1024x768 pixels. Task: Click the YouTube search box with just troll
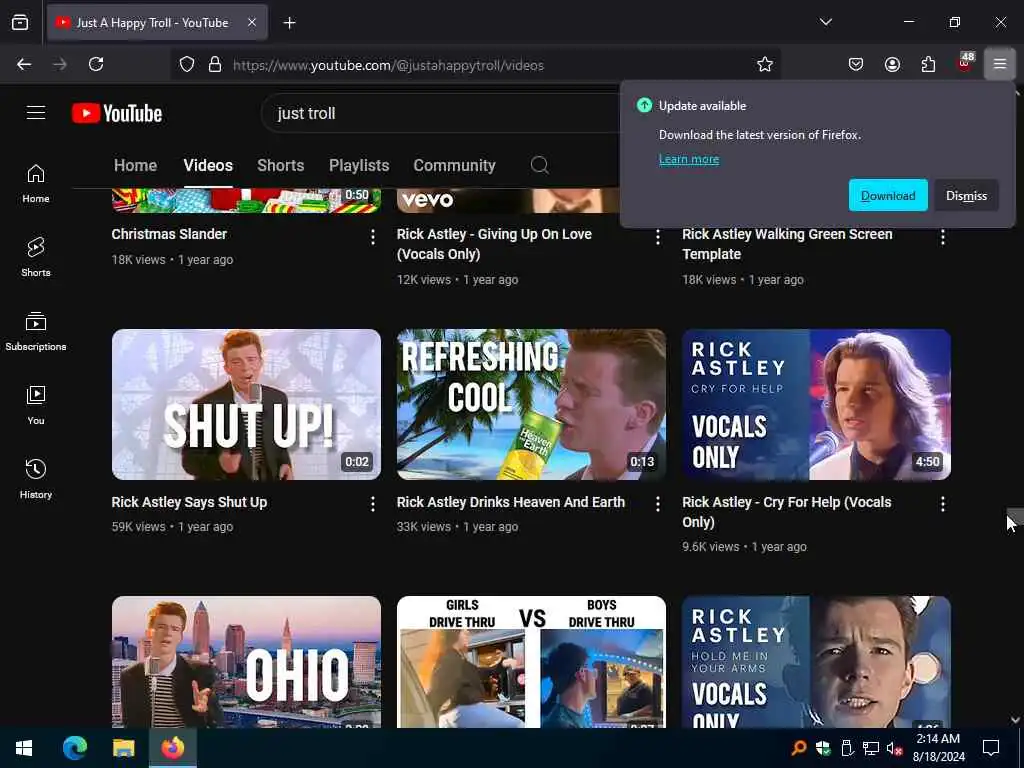tap(441, 113)
